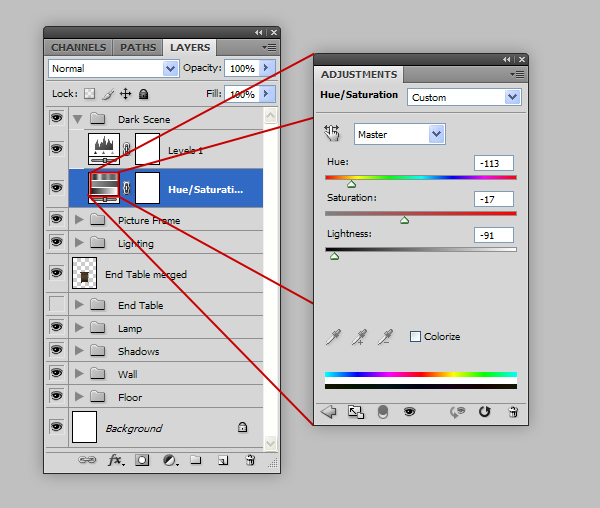The width and height of the screenshot is (600, 508).
Task: Select the on-image targeted adjustment tool
Action: (333, 134)
